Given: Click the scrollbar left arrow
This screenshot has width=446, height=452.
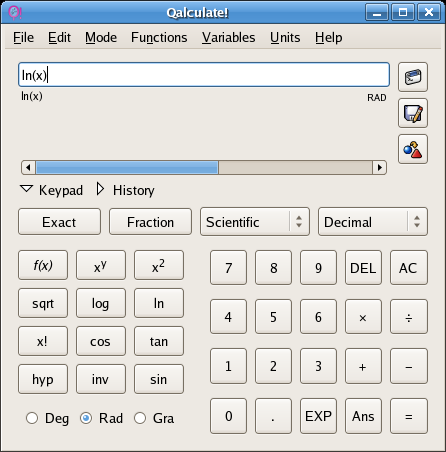Looking at the screenshot, I should pos(28,167).
